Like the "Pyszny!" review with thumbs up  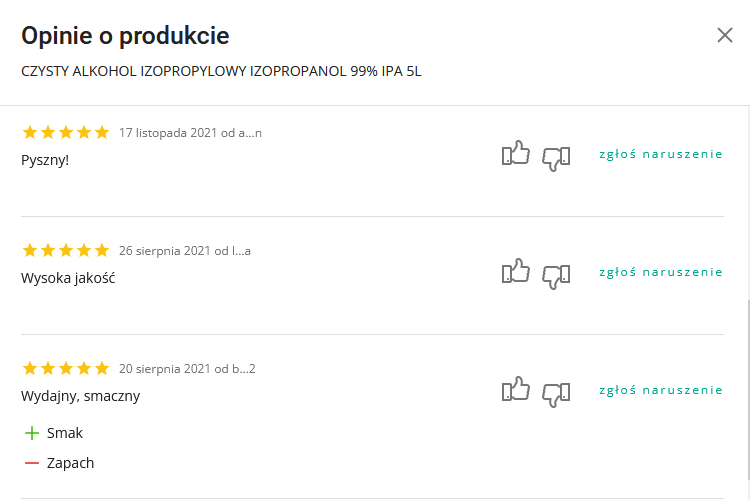(515, 154)
